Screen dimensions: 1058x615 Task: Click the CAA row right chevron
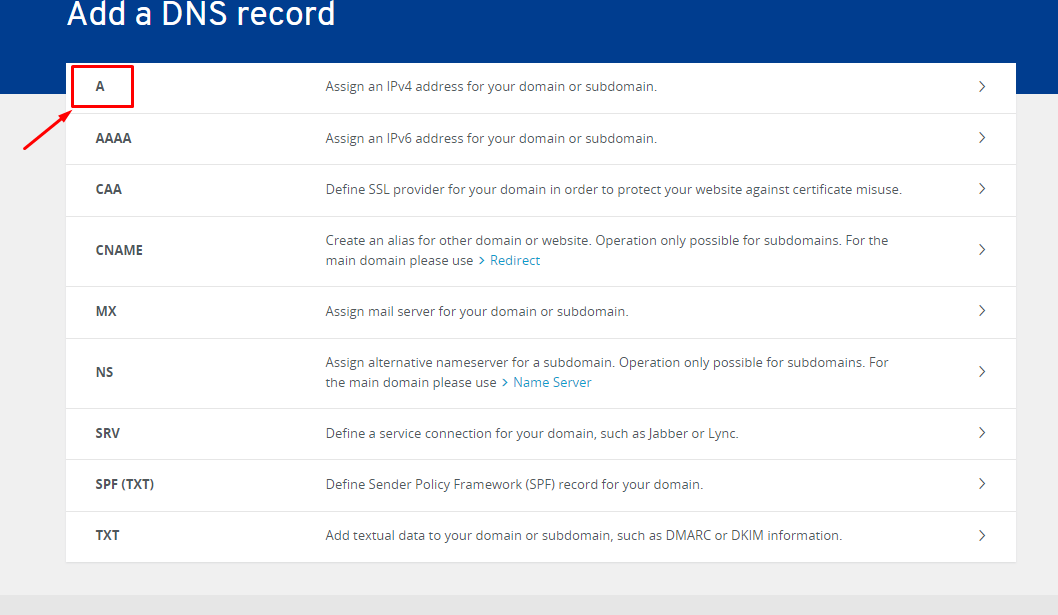[x=982, y=189]
